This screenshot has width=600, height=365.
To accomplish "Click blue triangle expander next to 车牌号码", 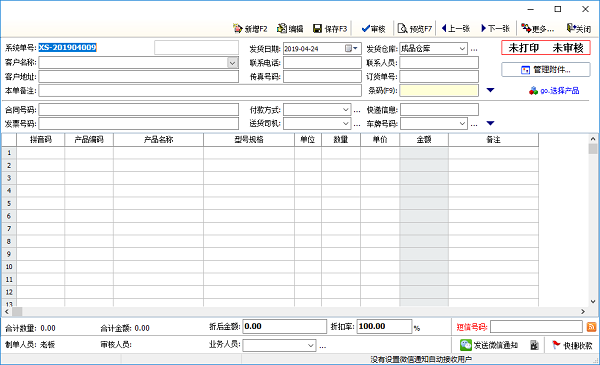I will coord(490,123).
